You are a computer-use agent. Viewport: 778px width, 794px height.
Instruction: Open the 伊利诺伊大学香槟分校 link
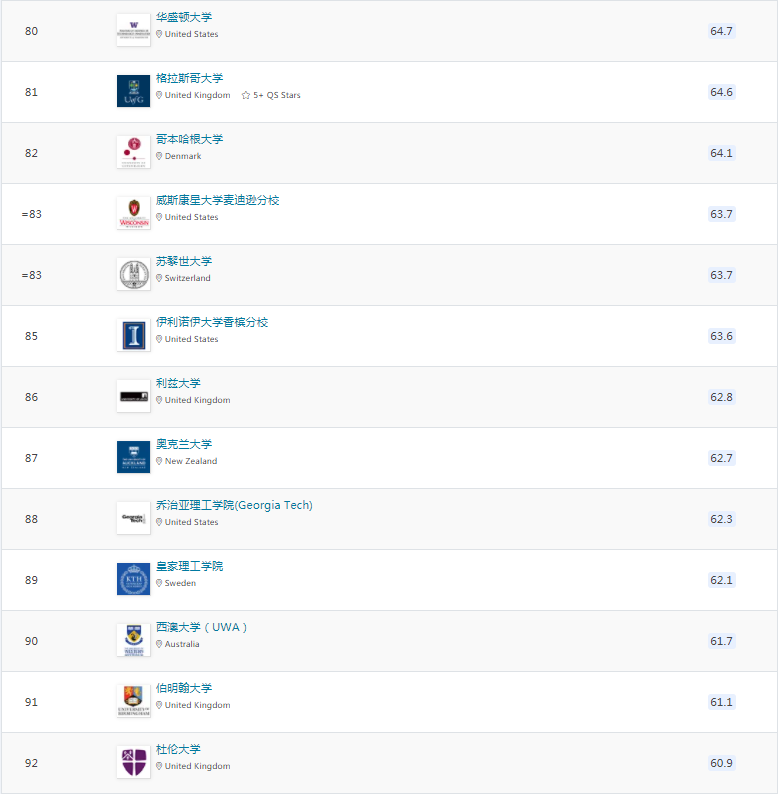pyautogui.click(x=212, y=322)
